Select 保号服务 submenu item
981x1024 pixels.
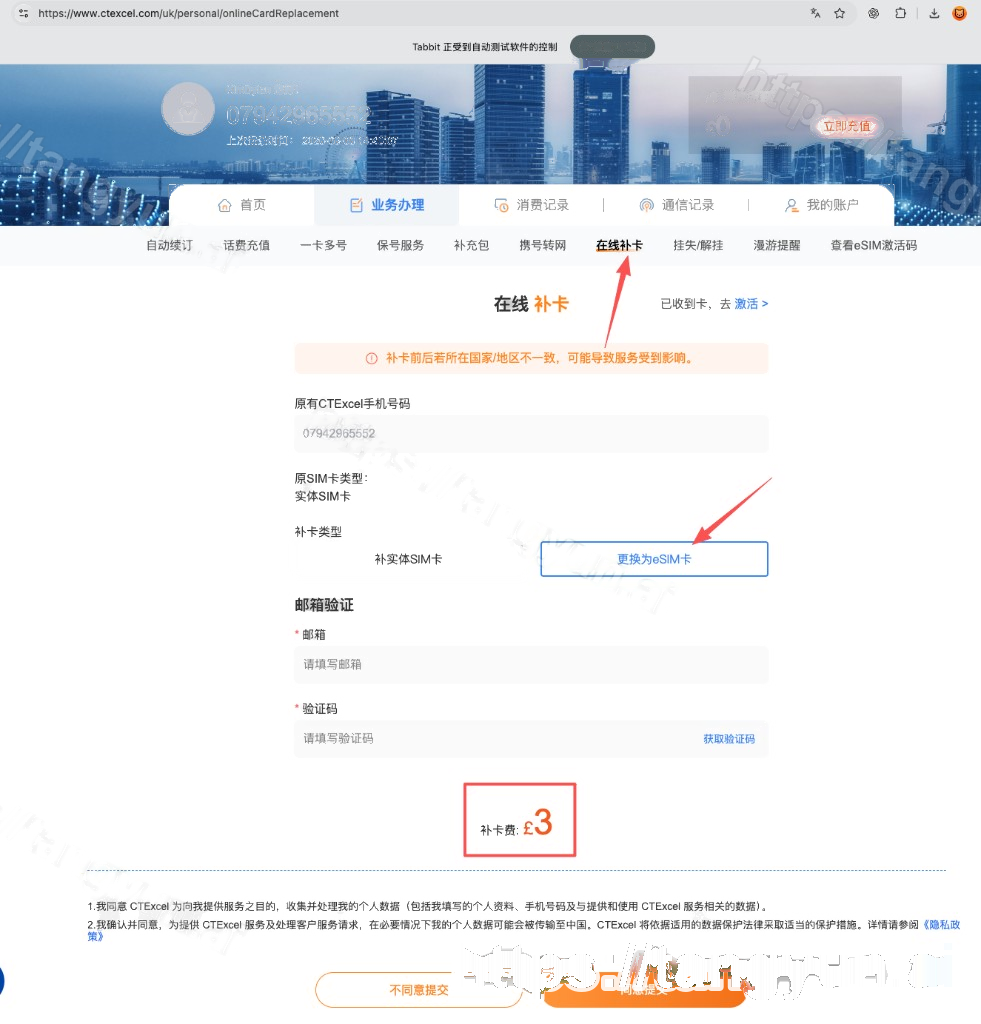[x=400, y=245]
